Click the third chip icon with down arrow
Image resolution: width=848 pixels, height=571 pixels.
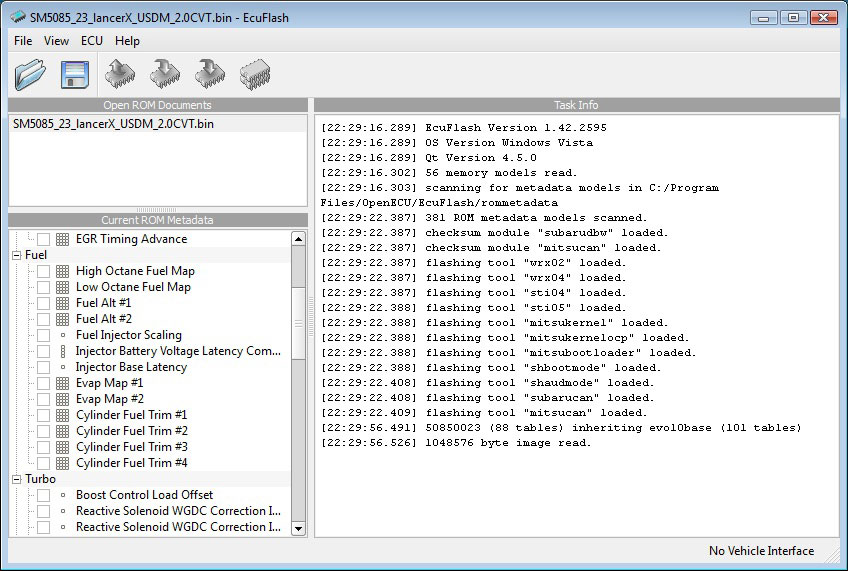click(210, 73)
